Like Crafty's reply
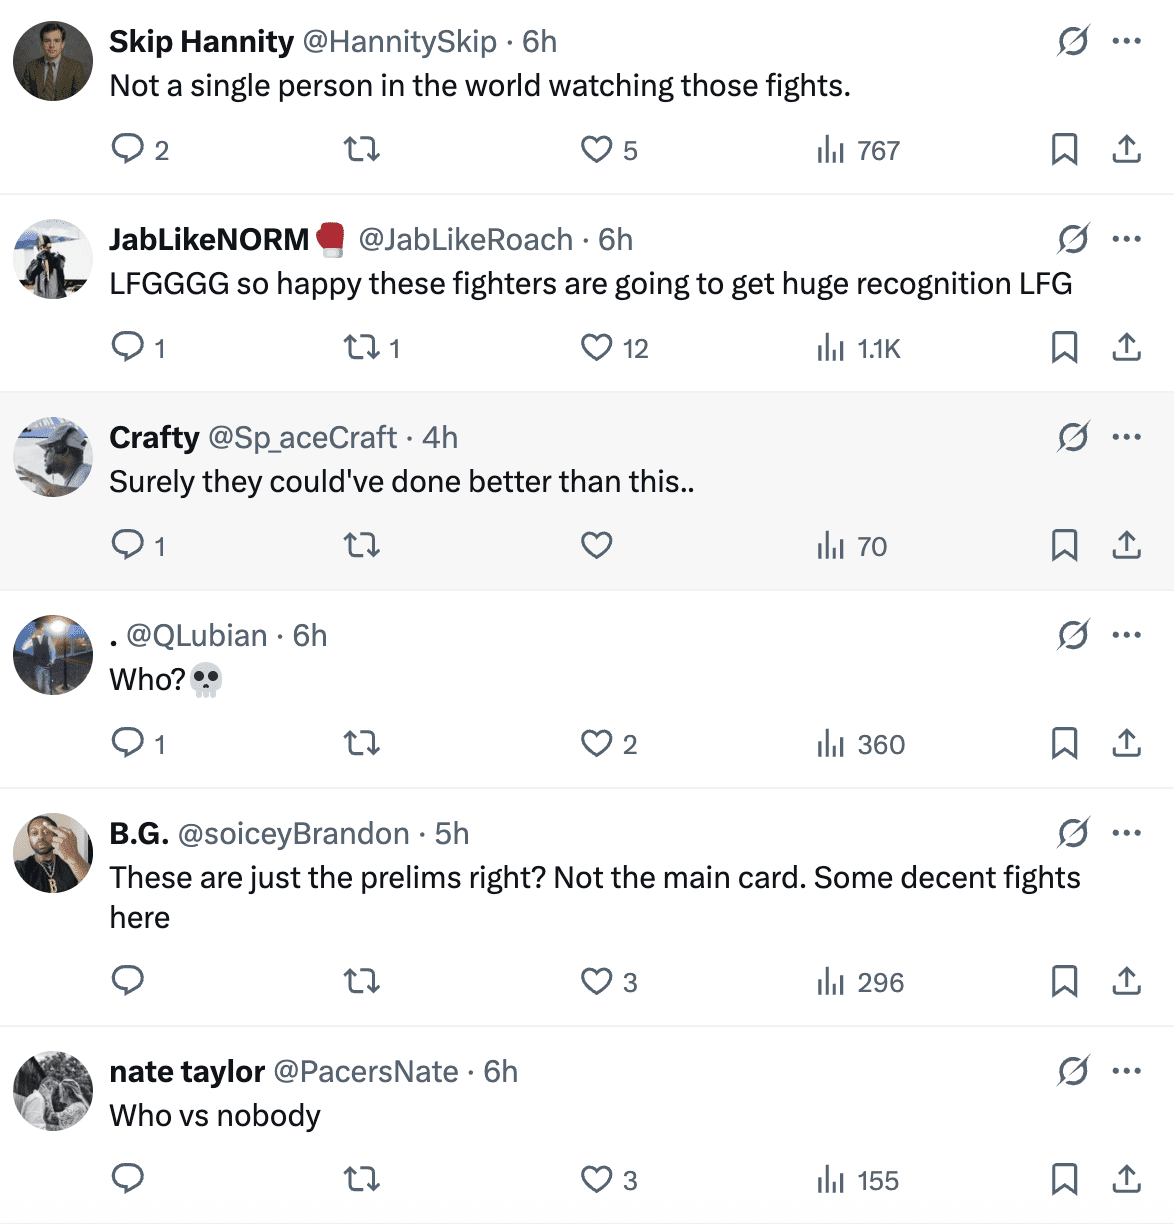This screenshot has width=1174, height=1224. (x=596, y=545)
